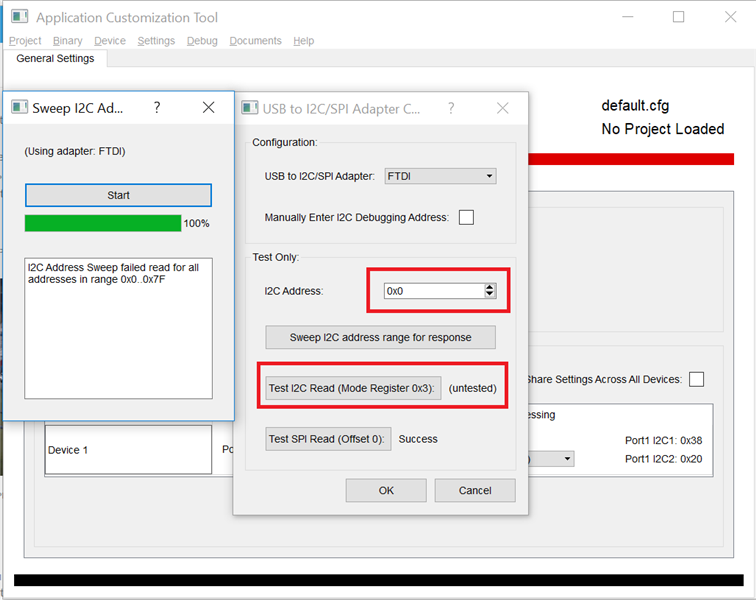This screenshot has width=756, height=600.
Task: Open the Help menu
Action: tap(303, 41)
